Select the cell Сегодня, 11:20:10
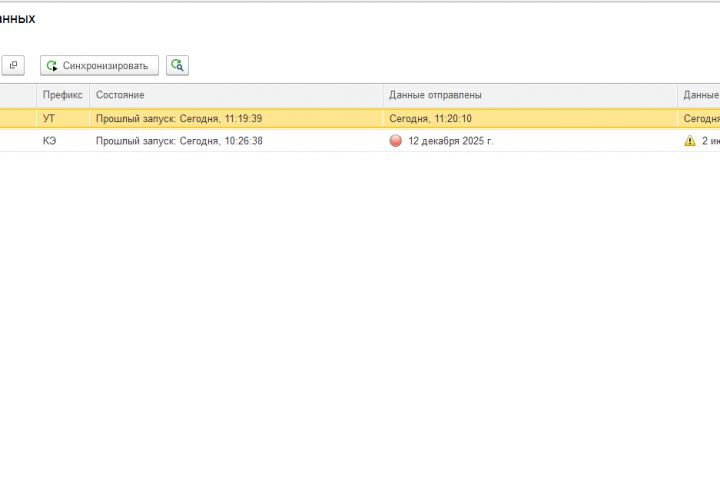Image resolution: width=720 pixels, height=480 pixels. 530,119
